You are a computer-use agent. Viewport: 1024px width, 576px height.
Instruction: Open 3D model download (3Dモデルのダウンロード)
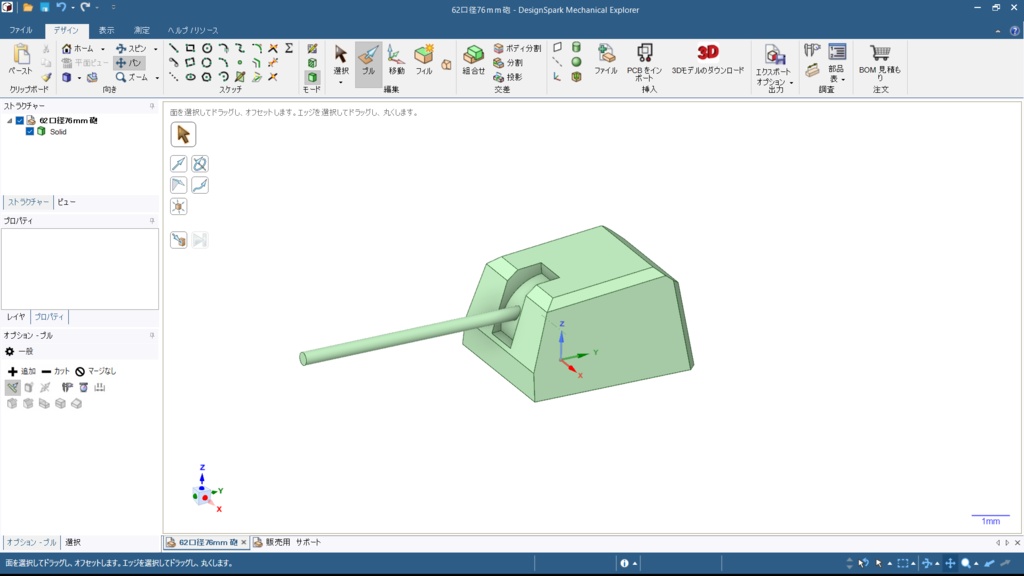pos(708,59)
